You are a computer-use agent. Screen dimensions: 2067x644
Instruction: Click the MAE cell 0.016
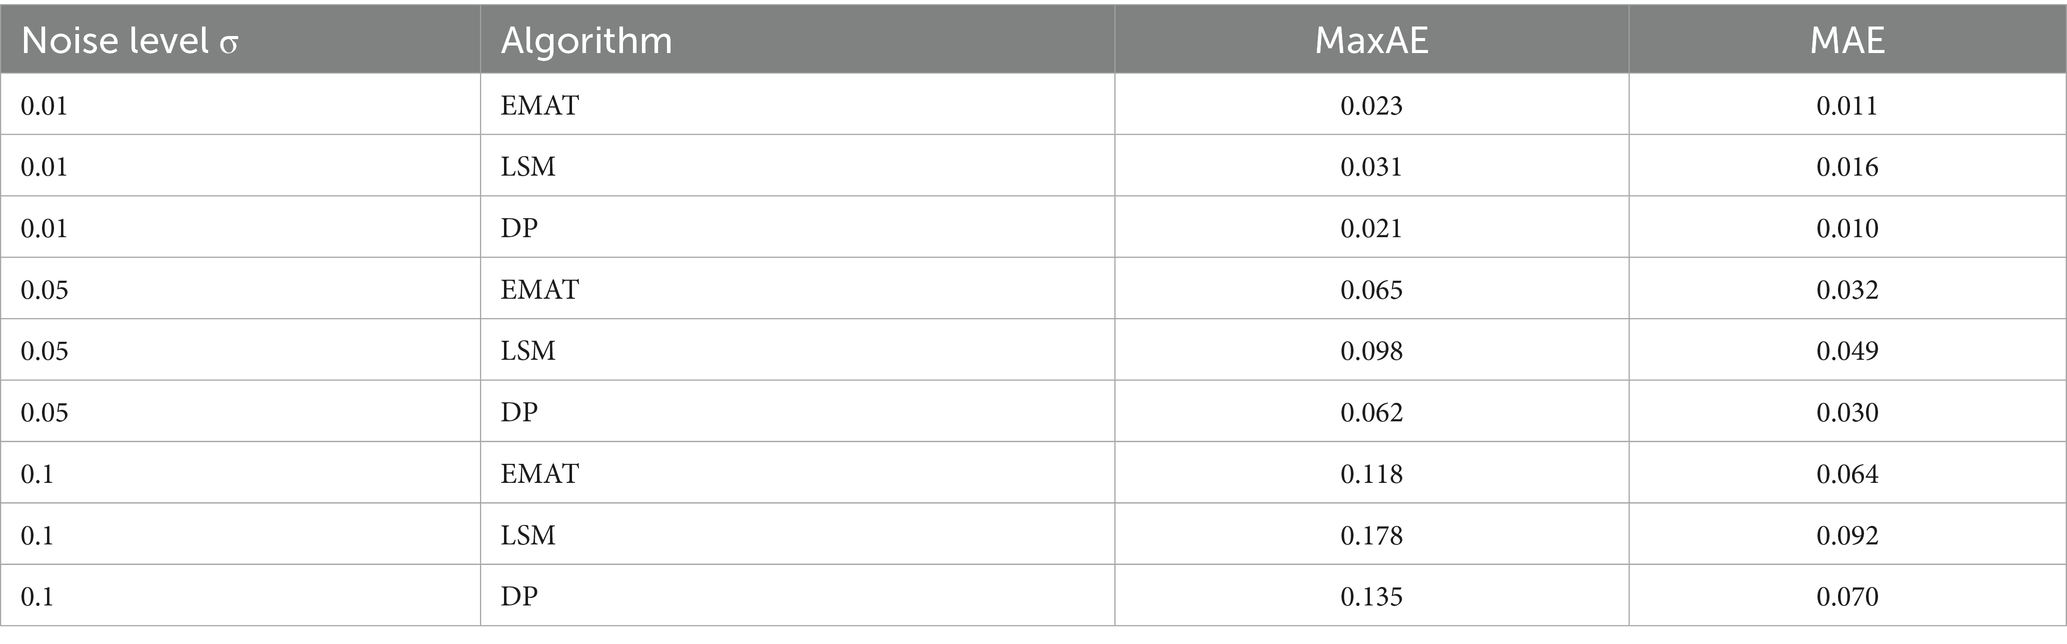(x=1847, y=166)
